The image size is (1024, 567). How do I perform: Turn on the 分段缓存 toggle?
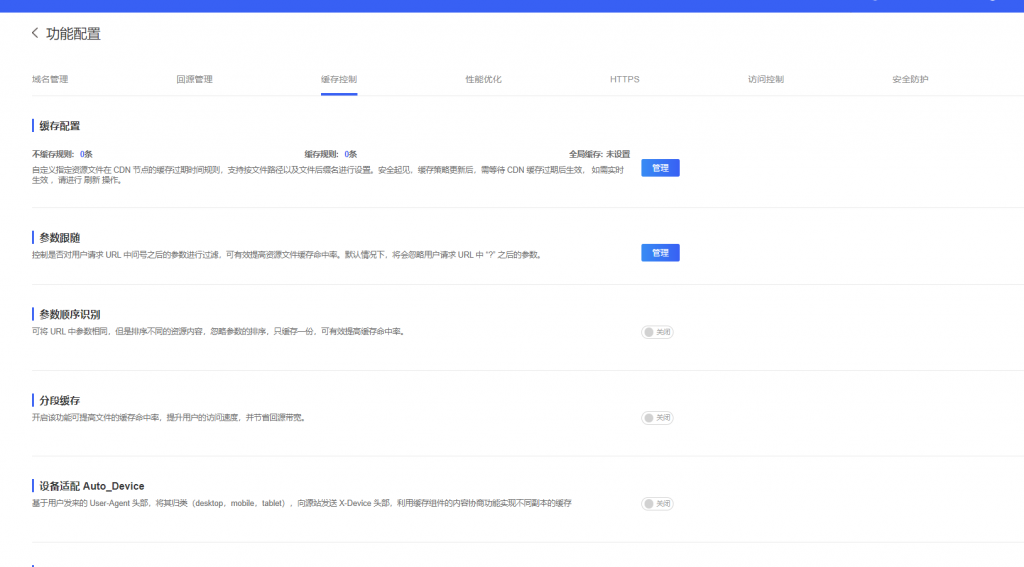[657, 418]
